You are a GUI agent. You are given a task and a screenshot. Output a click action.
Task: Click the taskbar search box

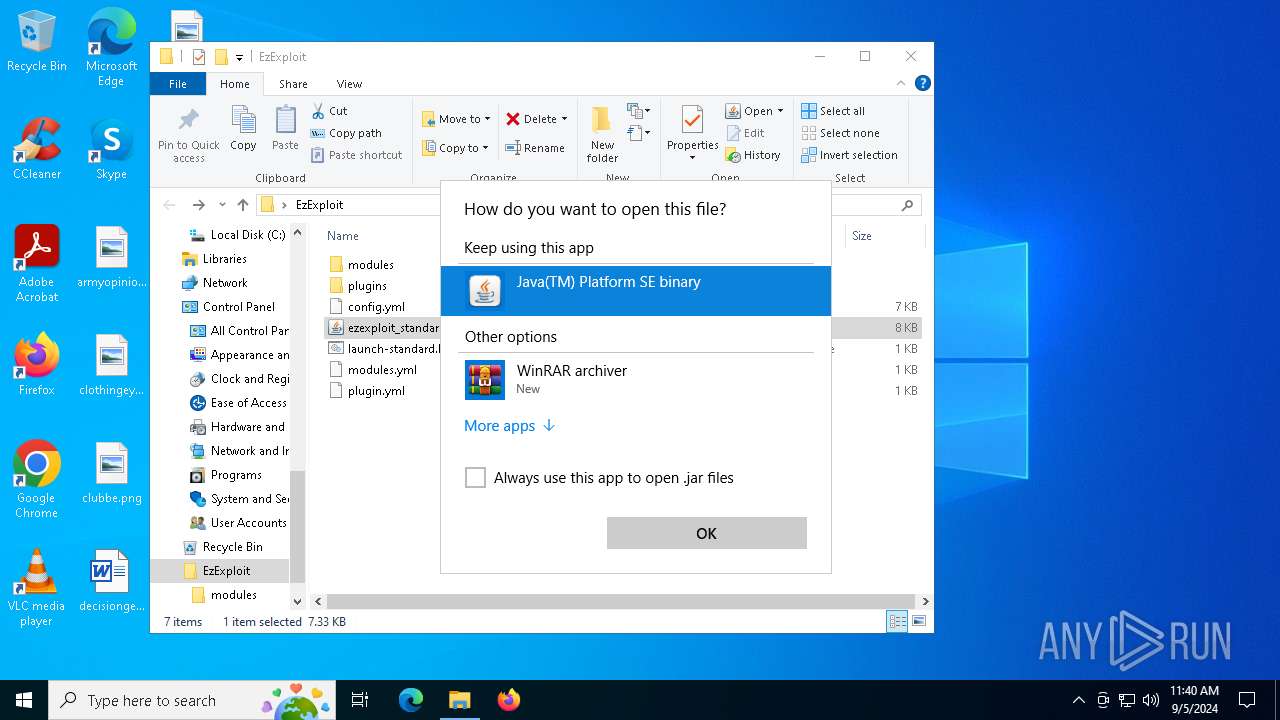click(193, 700)
